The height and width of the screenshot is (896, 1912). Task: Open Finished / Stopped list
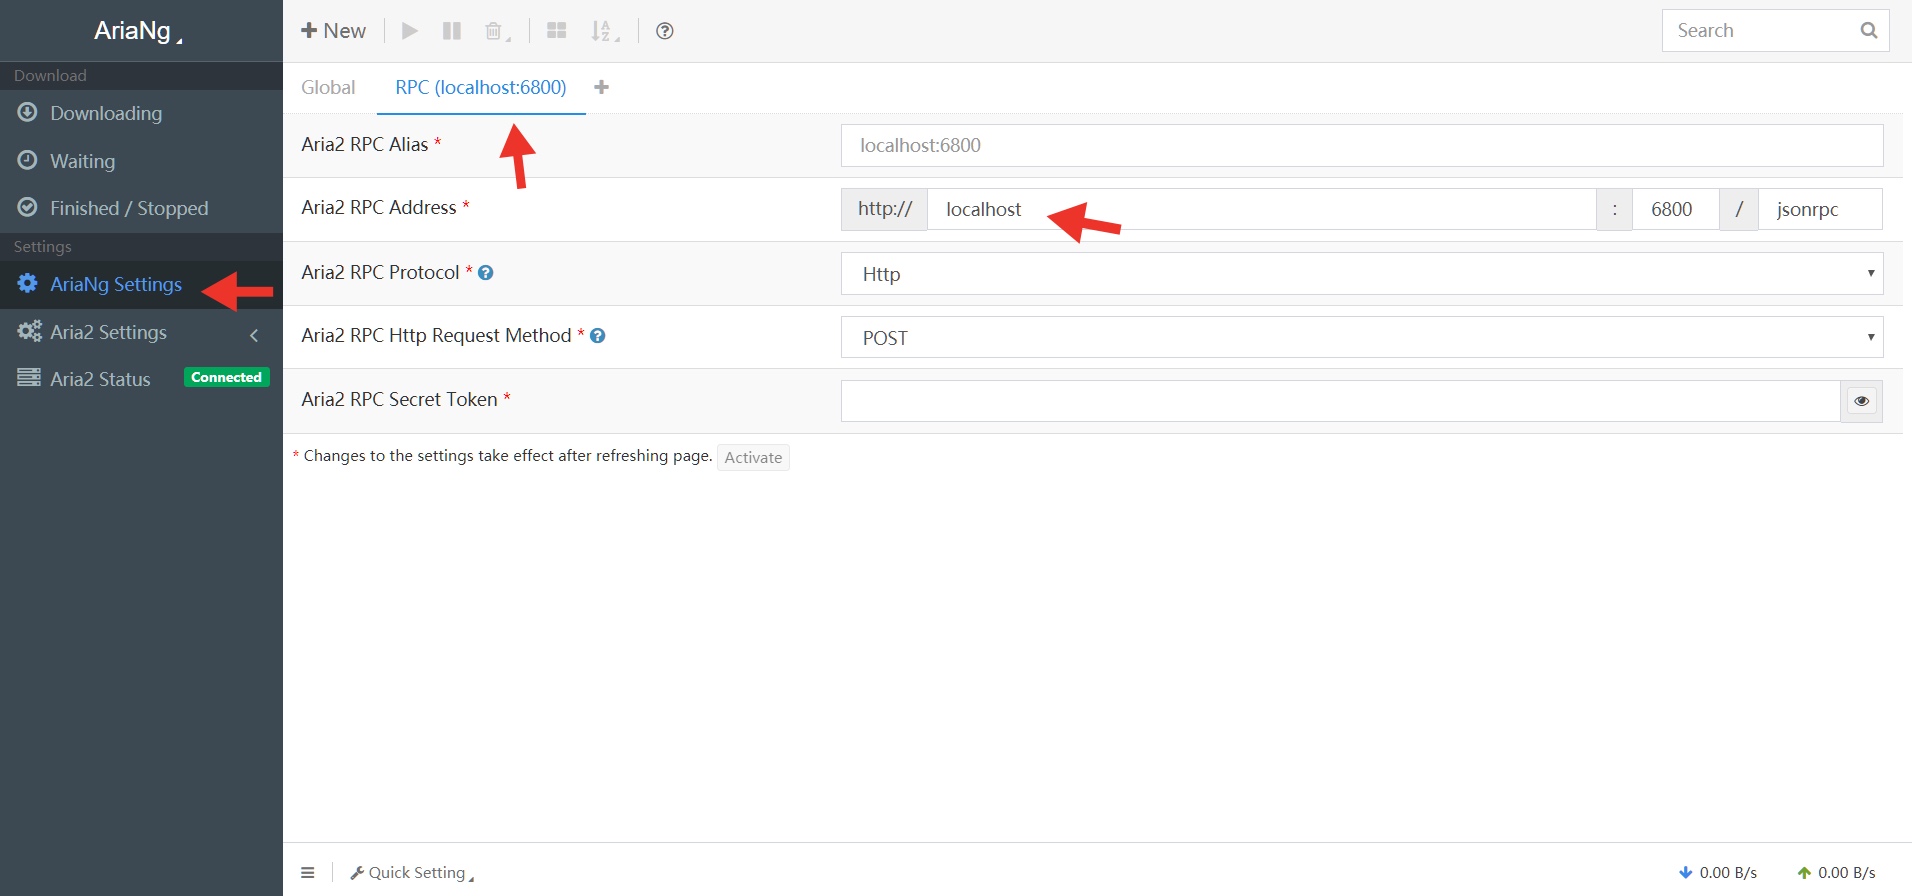click(x=141, y=208)
